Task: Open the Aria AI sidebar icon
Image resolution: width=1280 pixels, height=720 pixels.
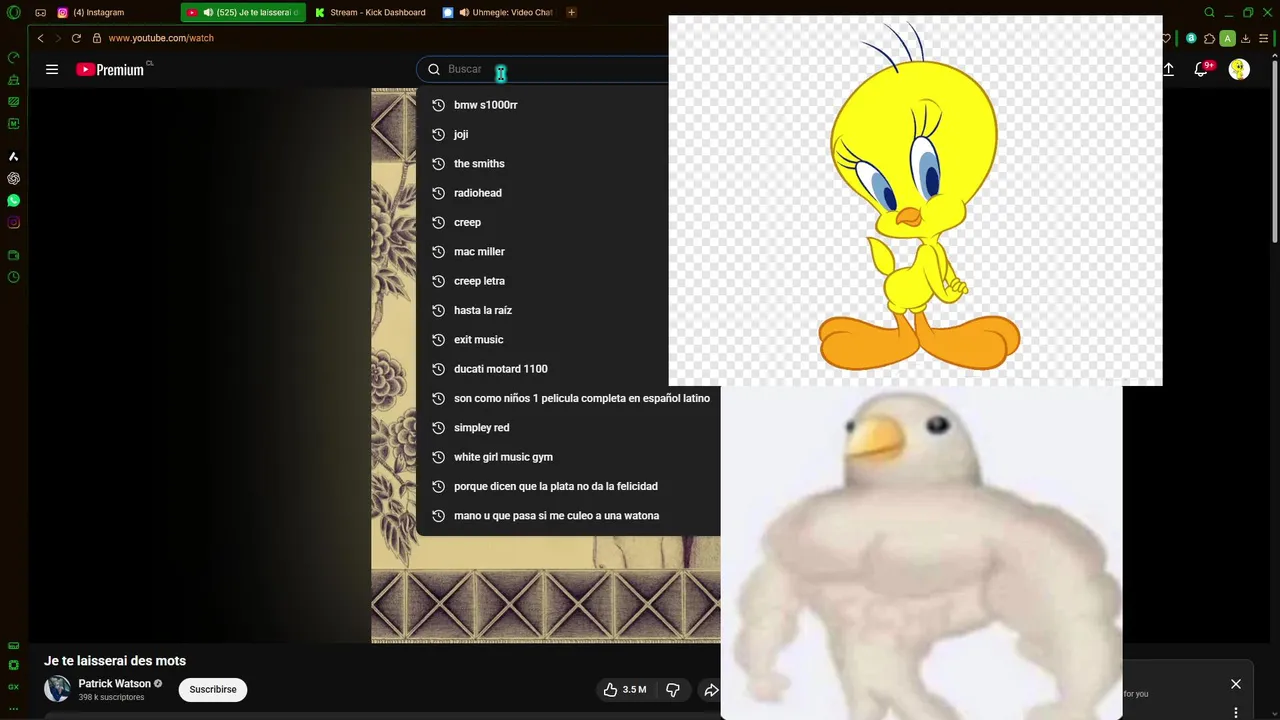Action: 14,157
